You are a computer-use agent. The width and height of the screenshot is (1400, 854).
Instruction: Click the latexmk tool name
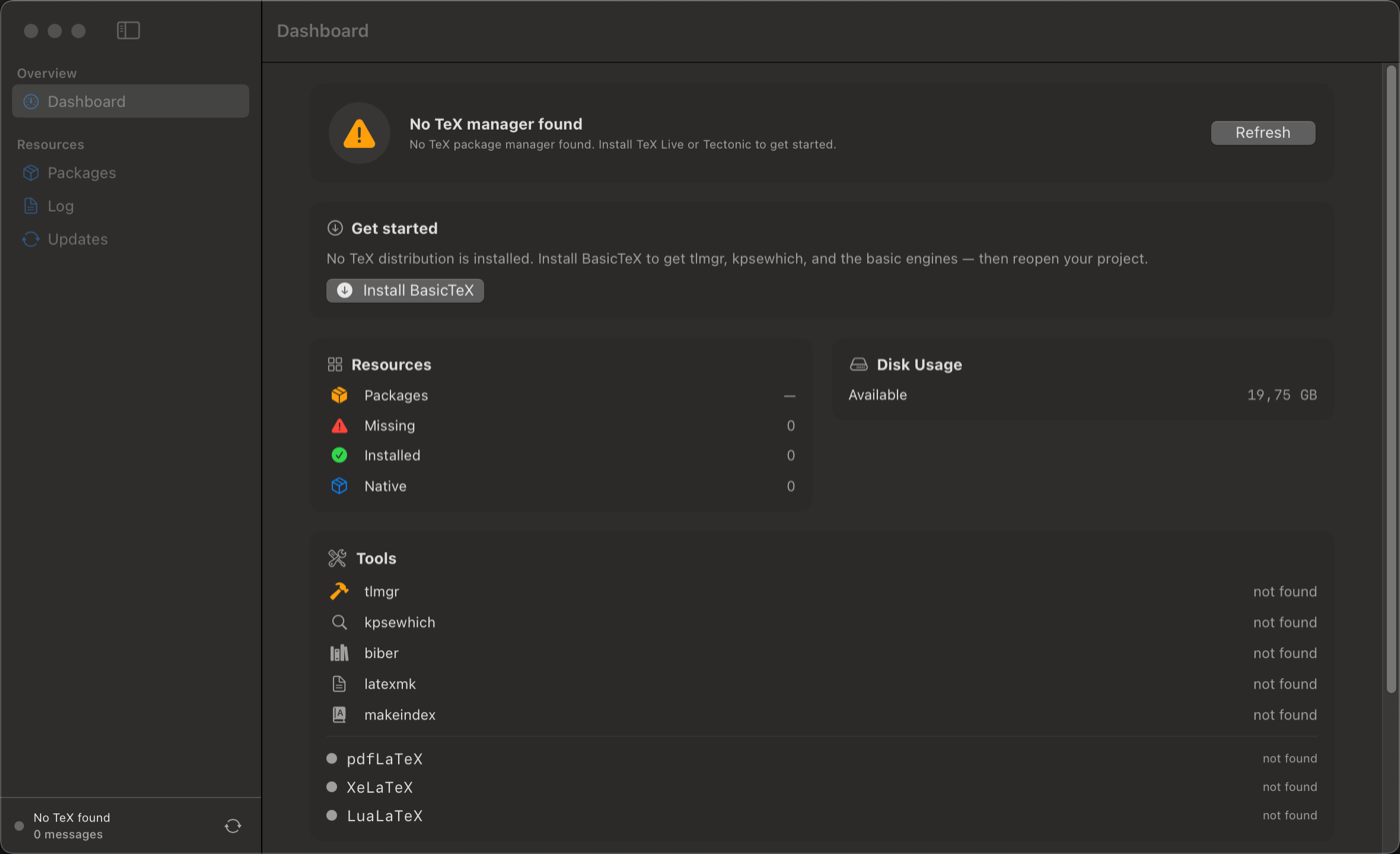click(x=390, y=684)
